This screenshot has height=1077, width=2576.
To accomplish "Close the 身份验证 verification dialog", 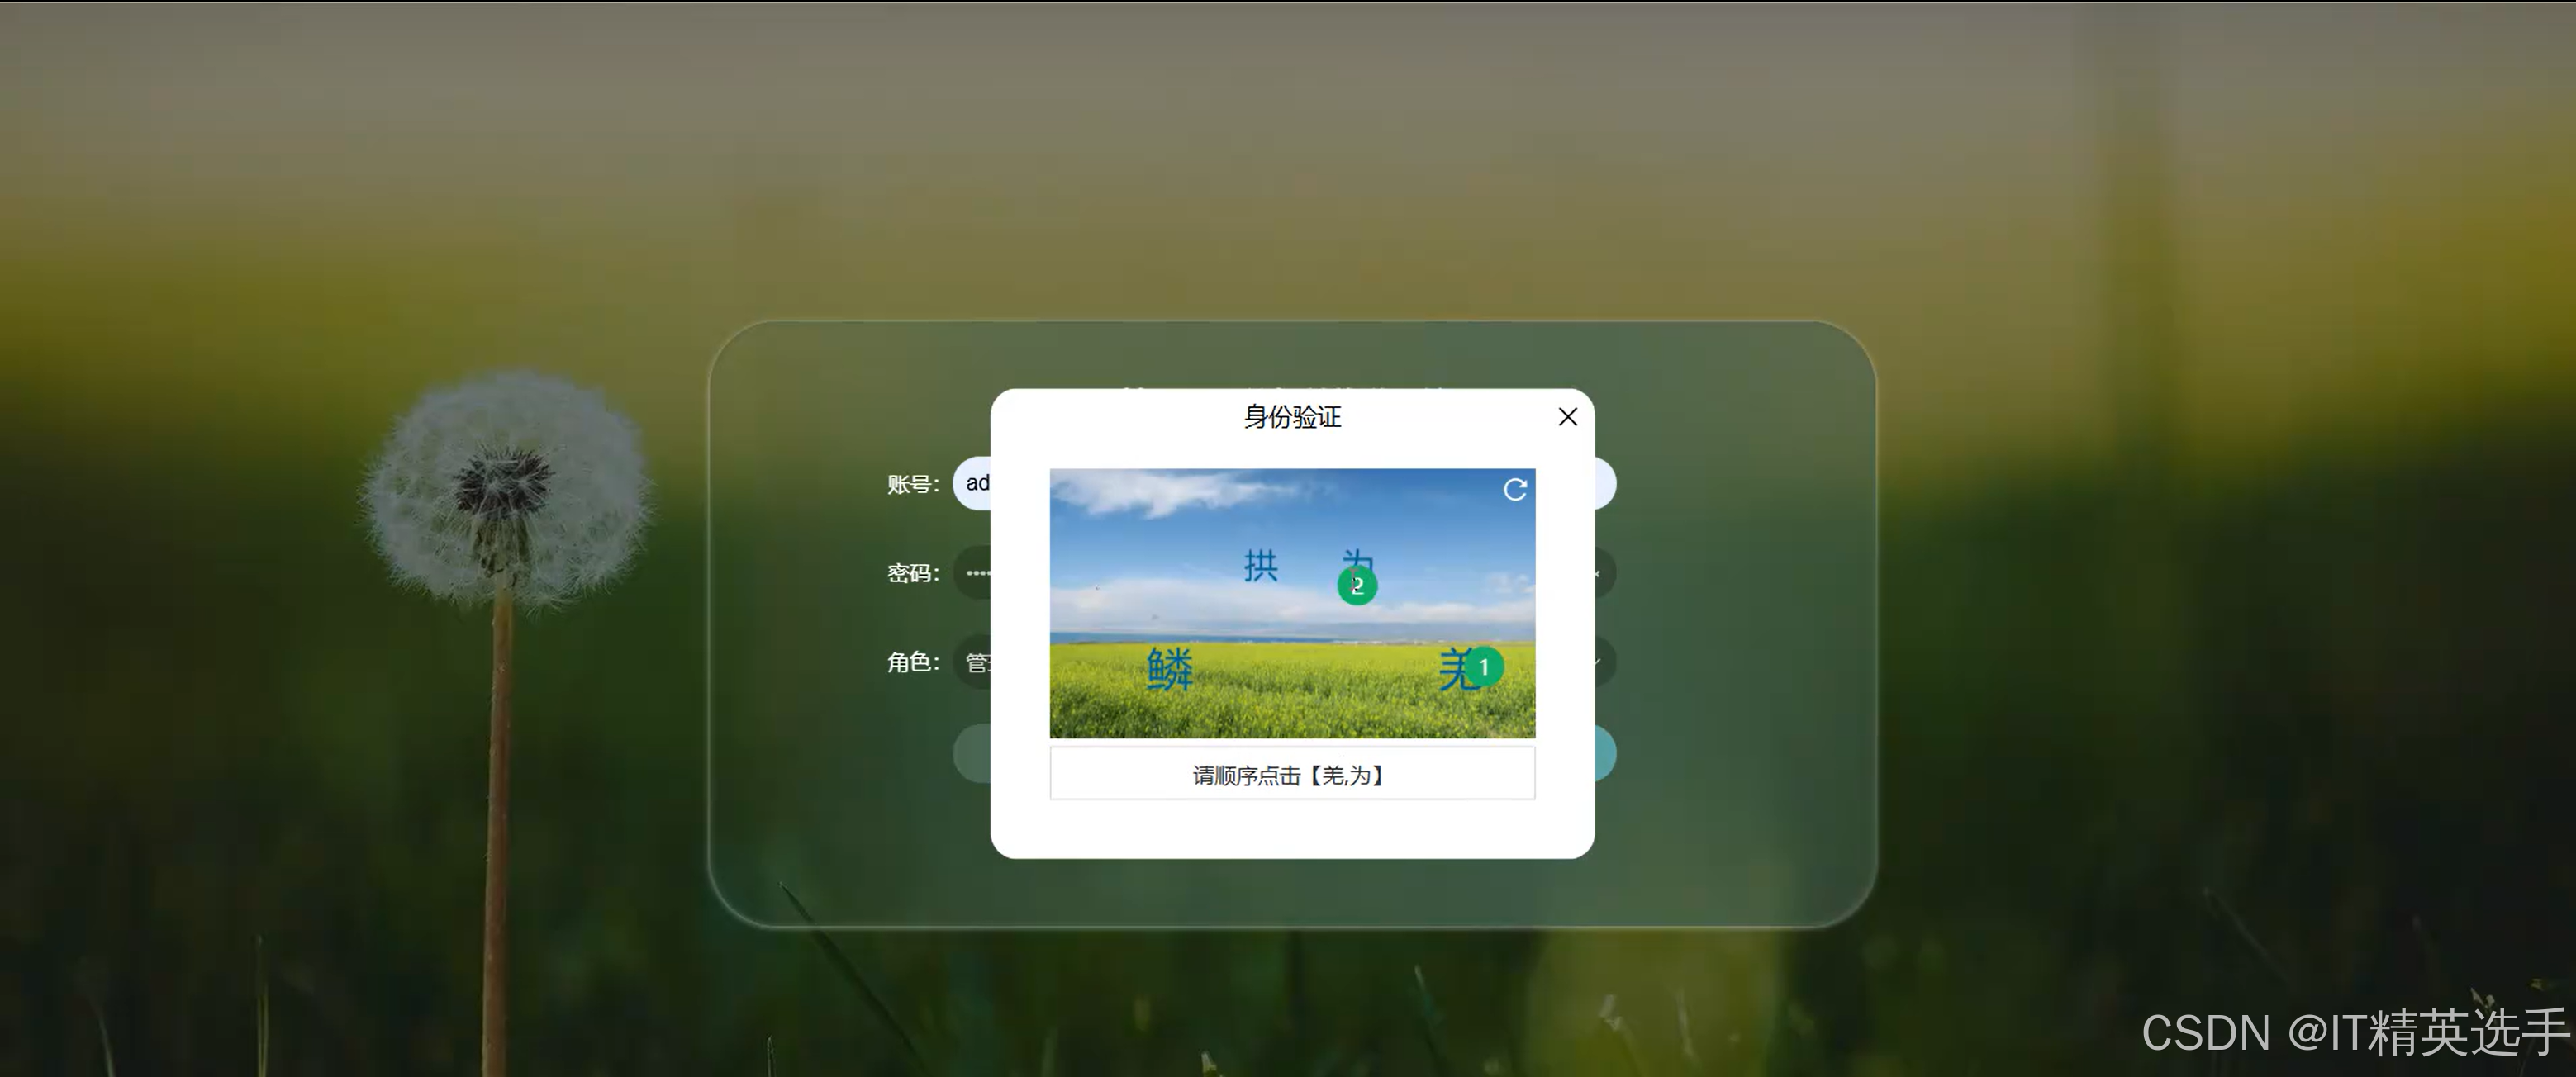I will tap(1568, 417).
